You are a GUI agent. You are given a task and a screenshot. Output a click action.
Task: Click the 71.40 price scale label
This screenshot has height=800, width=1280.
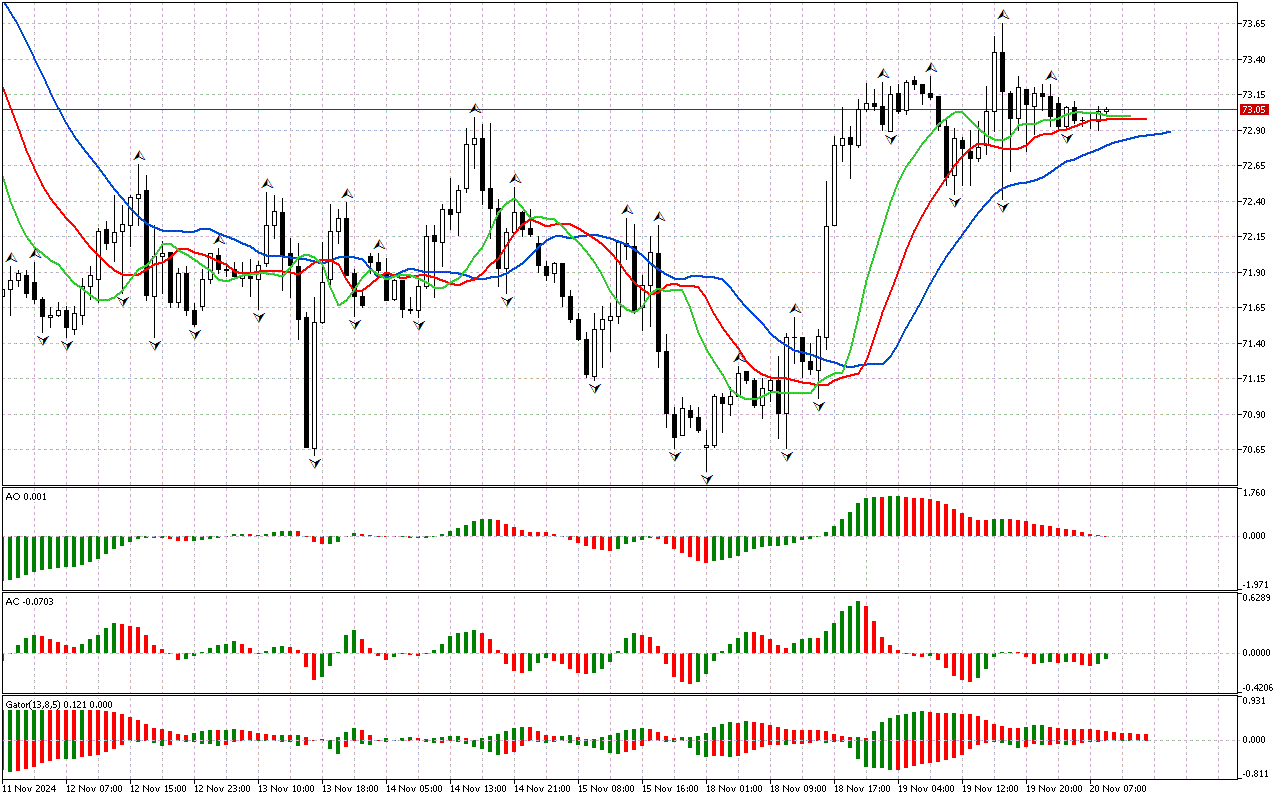(x=1254, y=344)
